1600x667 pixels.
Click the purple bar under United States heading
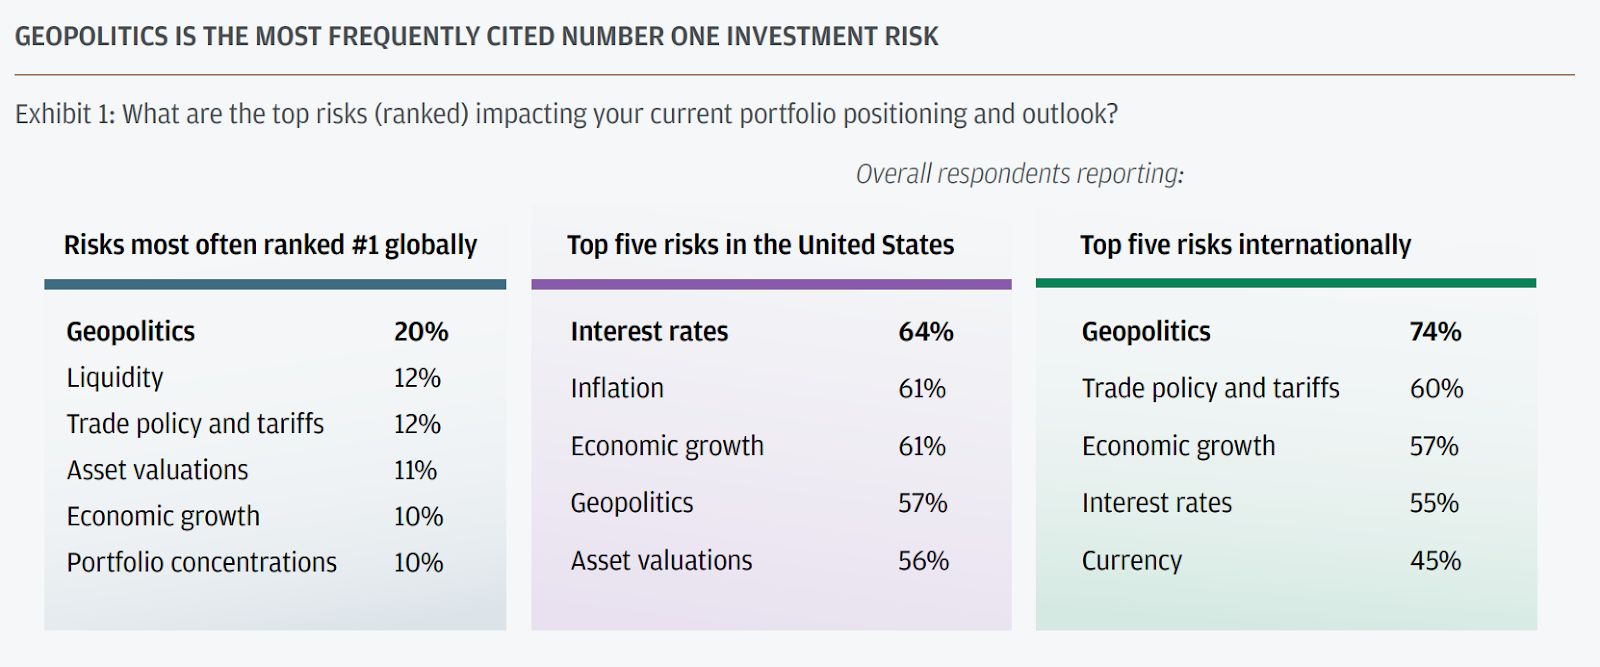(x=771, y=284)
